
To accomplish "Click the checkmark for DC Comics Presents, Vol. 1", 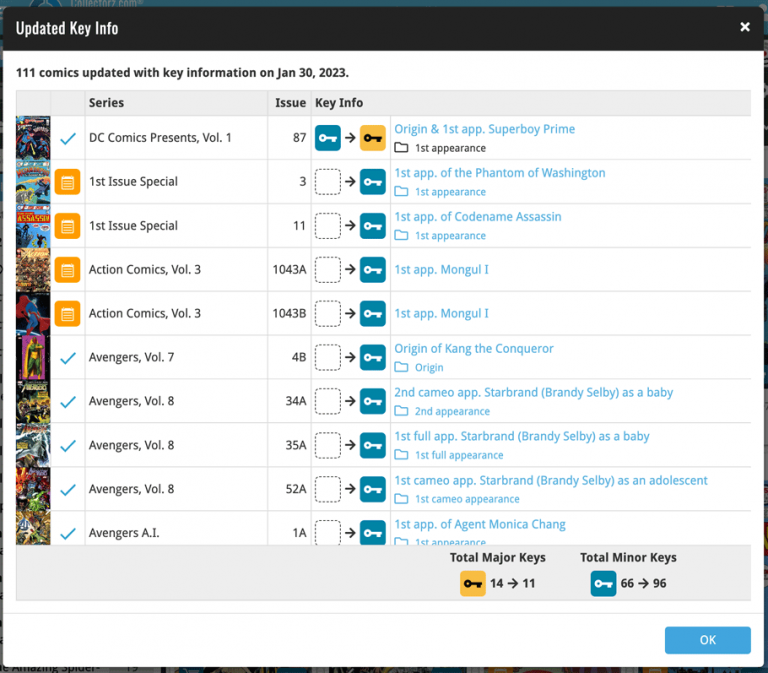I will click(68, 139).
